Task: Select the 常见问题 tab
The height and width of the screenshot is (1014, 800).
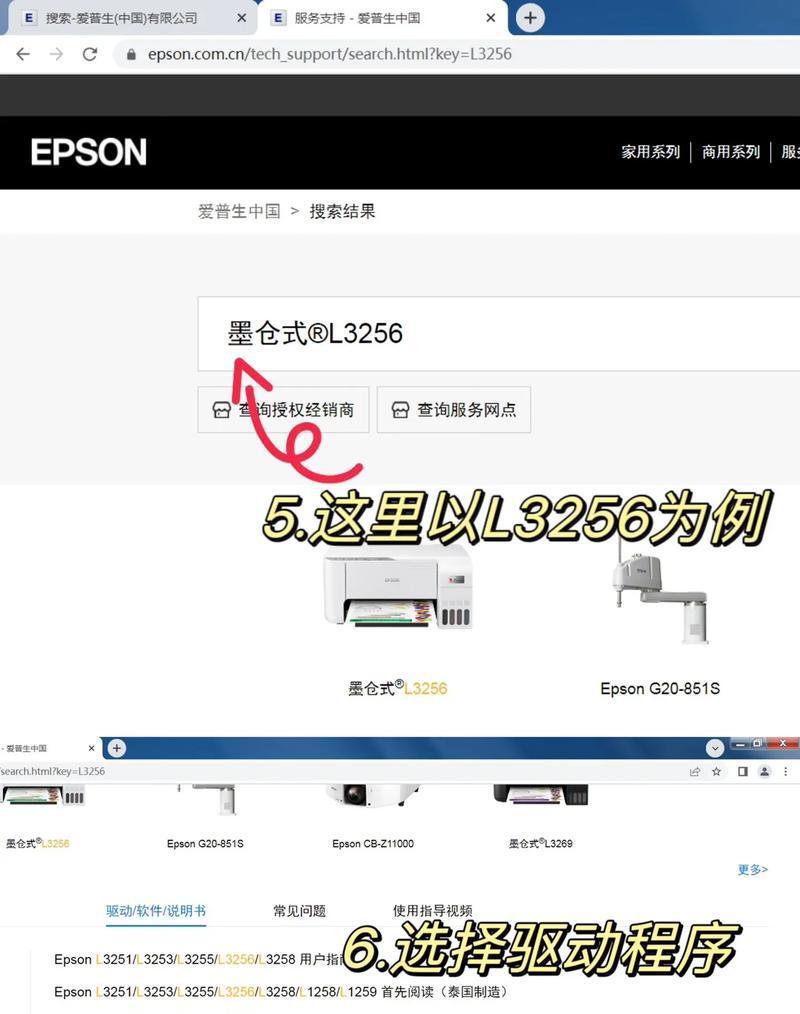Action: 299,911
